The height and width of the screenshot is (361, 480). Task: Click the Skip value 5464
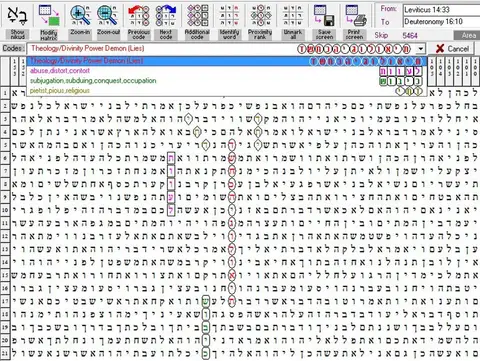[x=410, y=35]
